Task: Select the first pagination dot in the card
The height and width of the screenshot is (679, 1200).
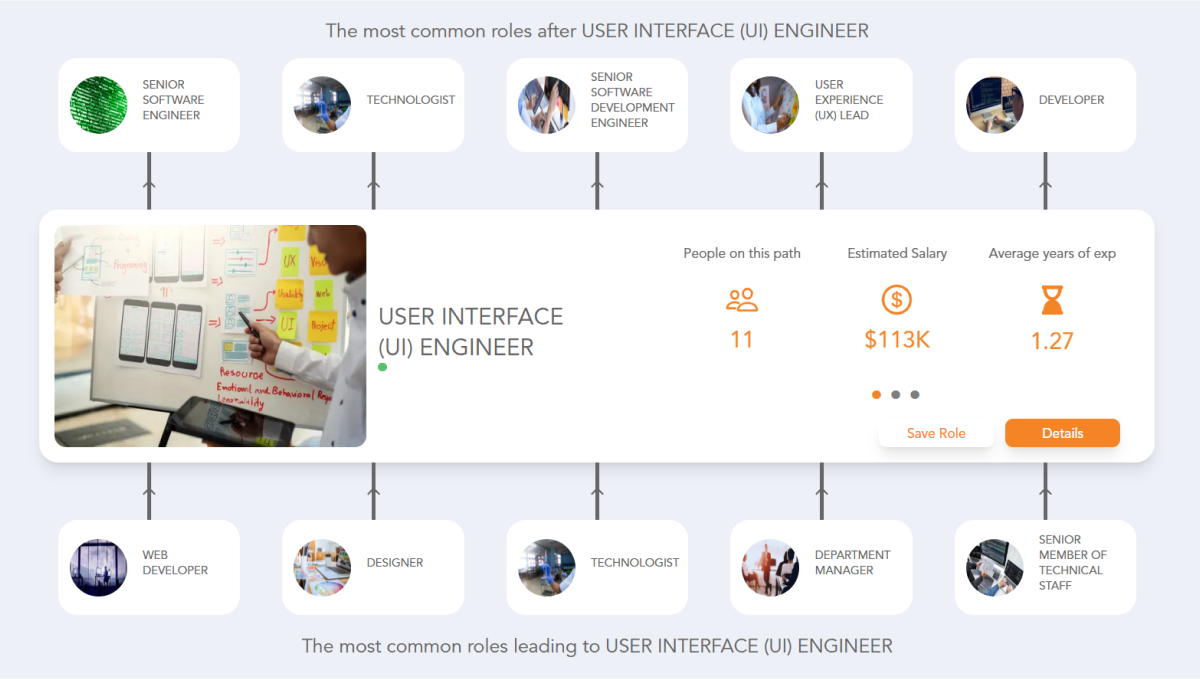Action: [876, 394]
